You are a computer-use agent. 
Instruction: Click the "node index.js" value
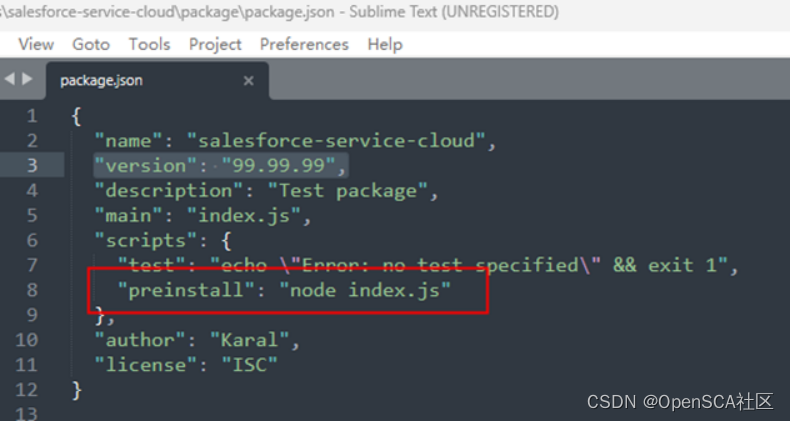[x=365, y=290]
